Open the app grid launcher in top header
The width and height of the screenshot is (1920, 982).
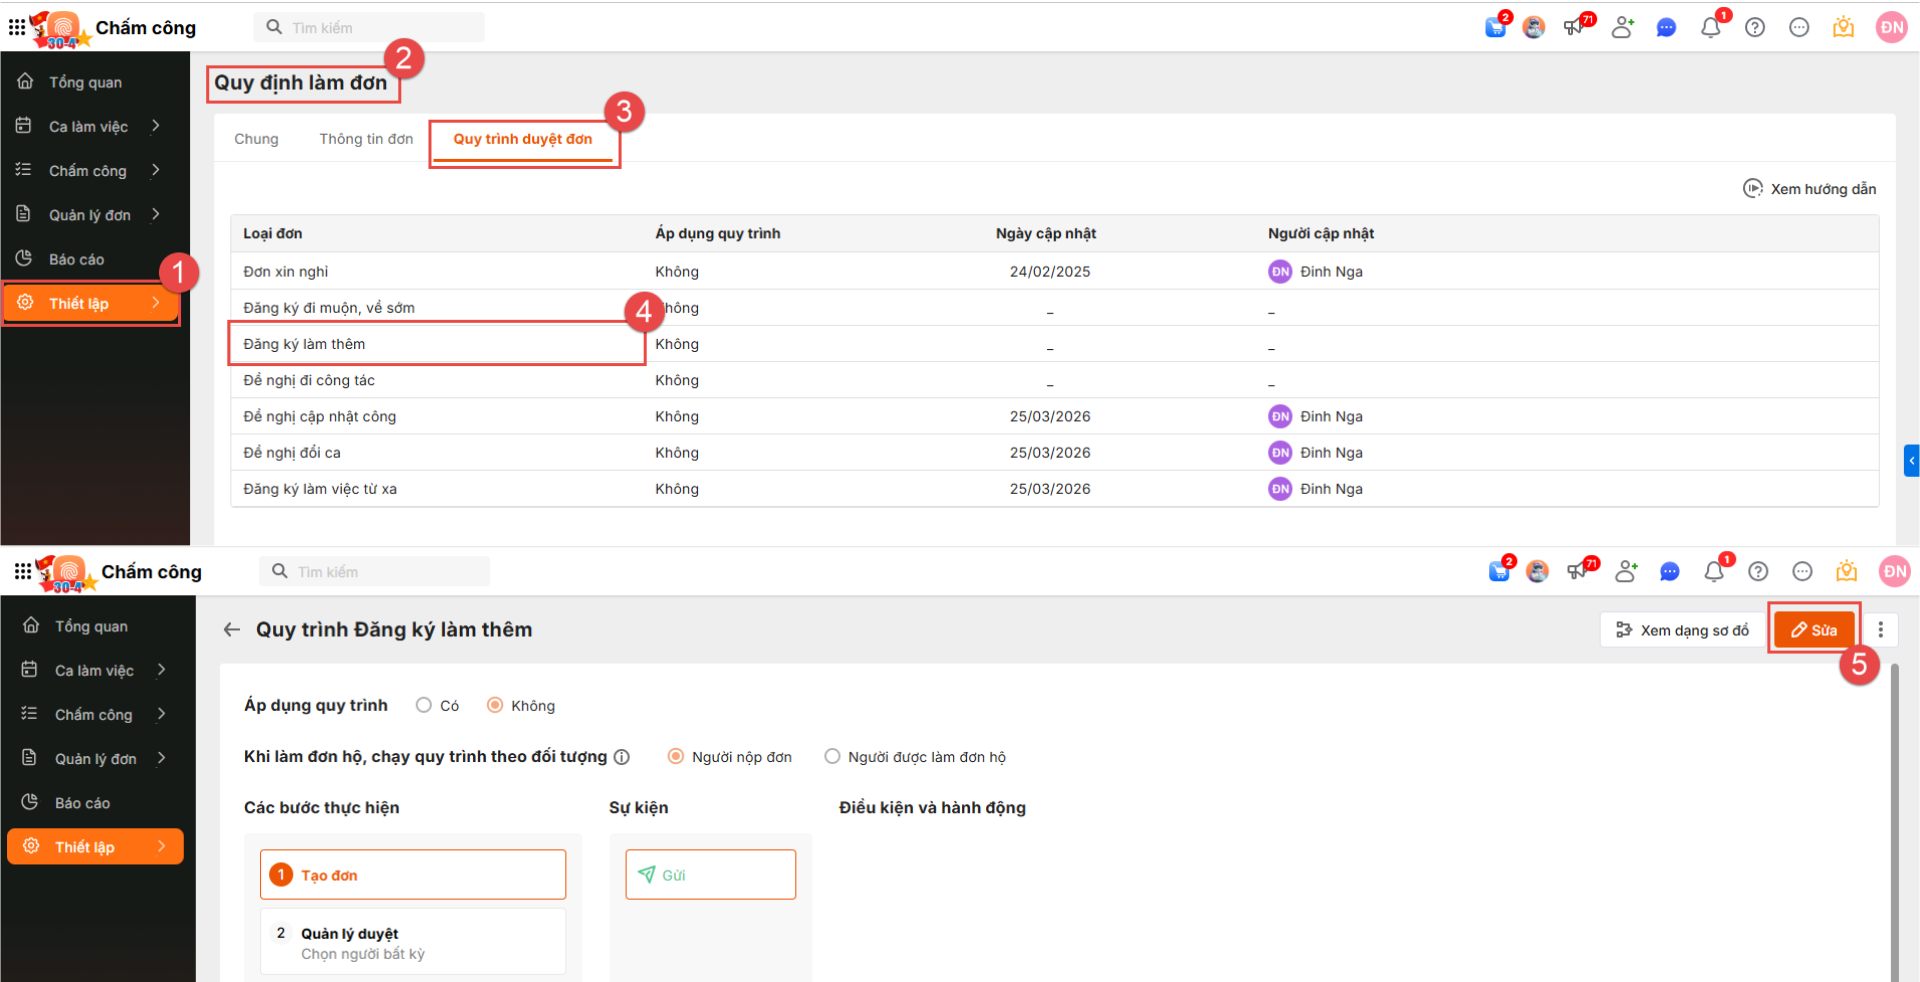click(x=17, y=28)
